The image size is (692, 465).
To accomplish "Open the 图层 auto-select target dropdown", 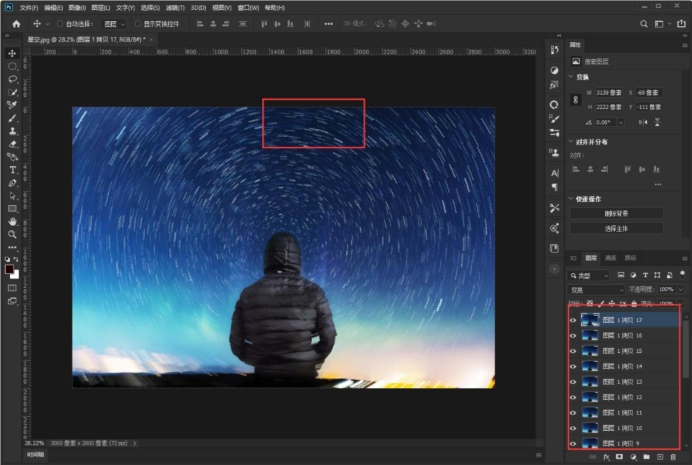I will (114, 24).
